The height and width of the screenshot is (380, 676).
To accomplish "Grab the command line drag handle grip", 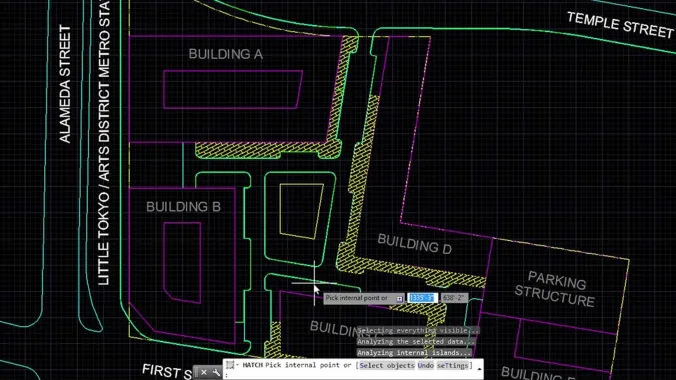I will point(196,372).
